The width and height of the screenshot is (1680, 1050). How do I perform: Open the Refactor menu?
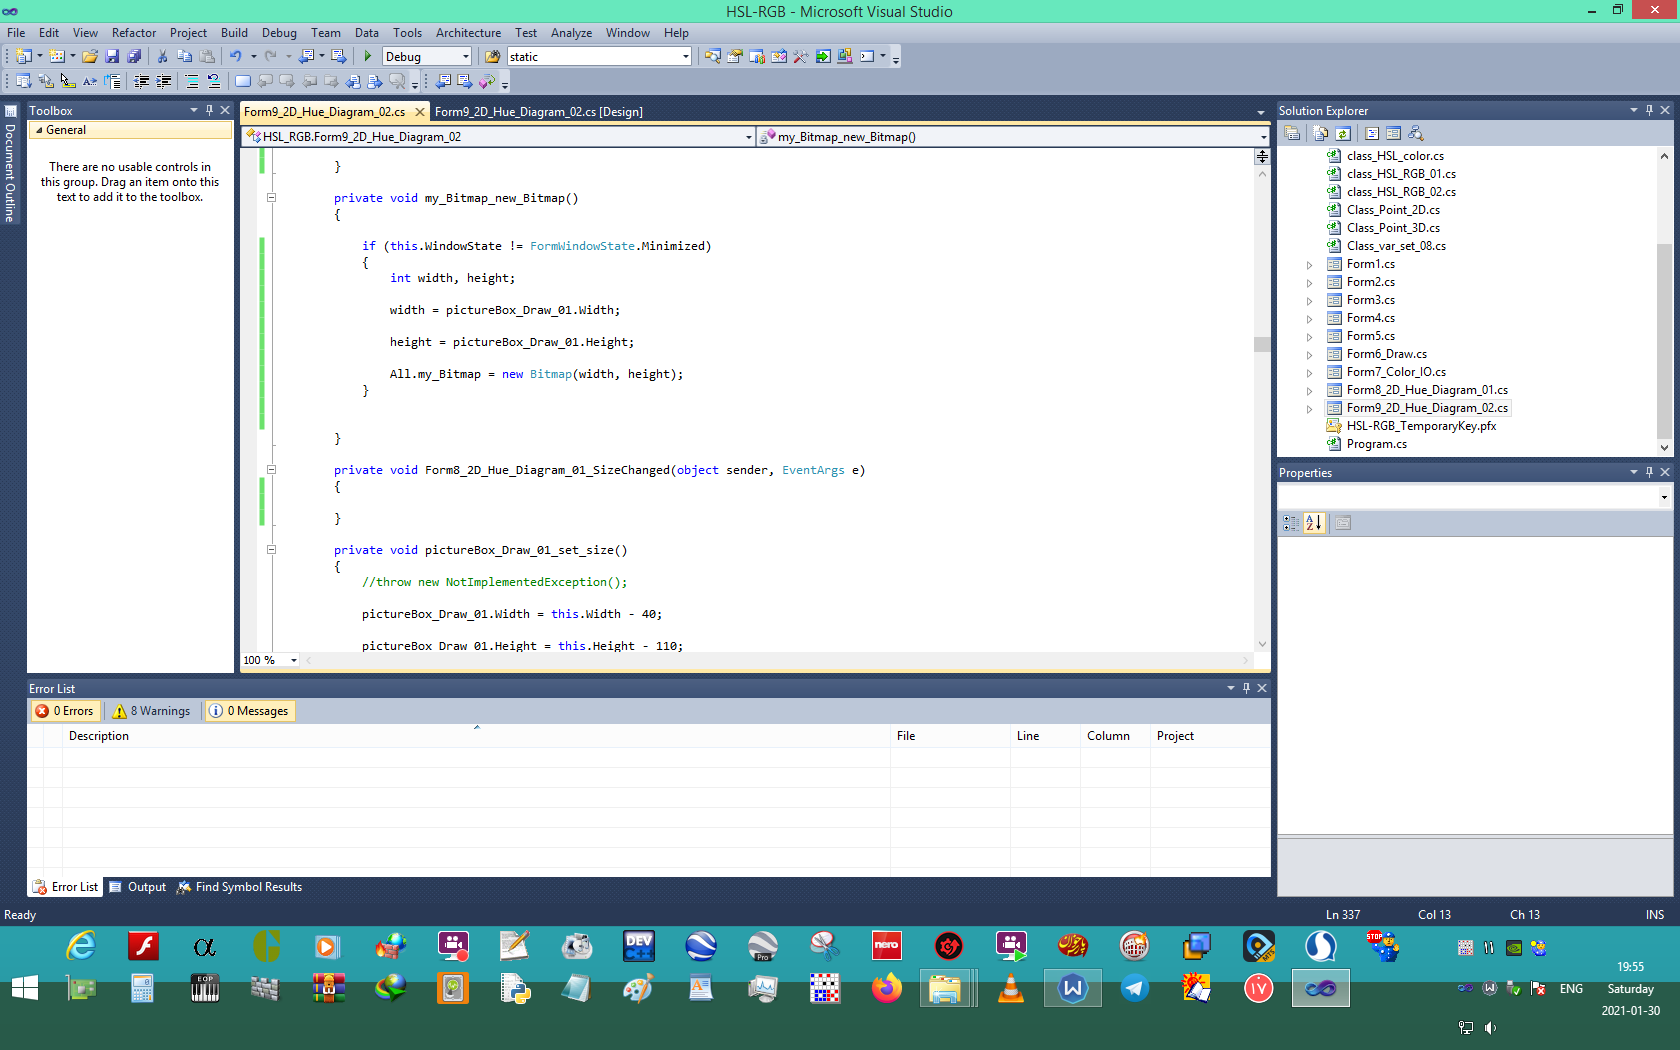pos(134,33)
